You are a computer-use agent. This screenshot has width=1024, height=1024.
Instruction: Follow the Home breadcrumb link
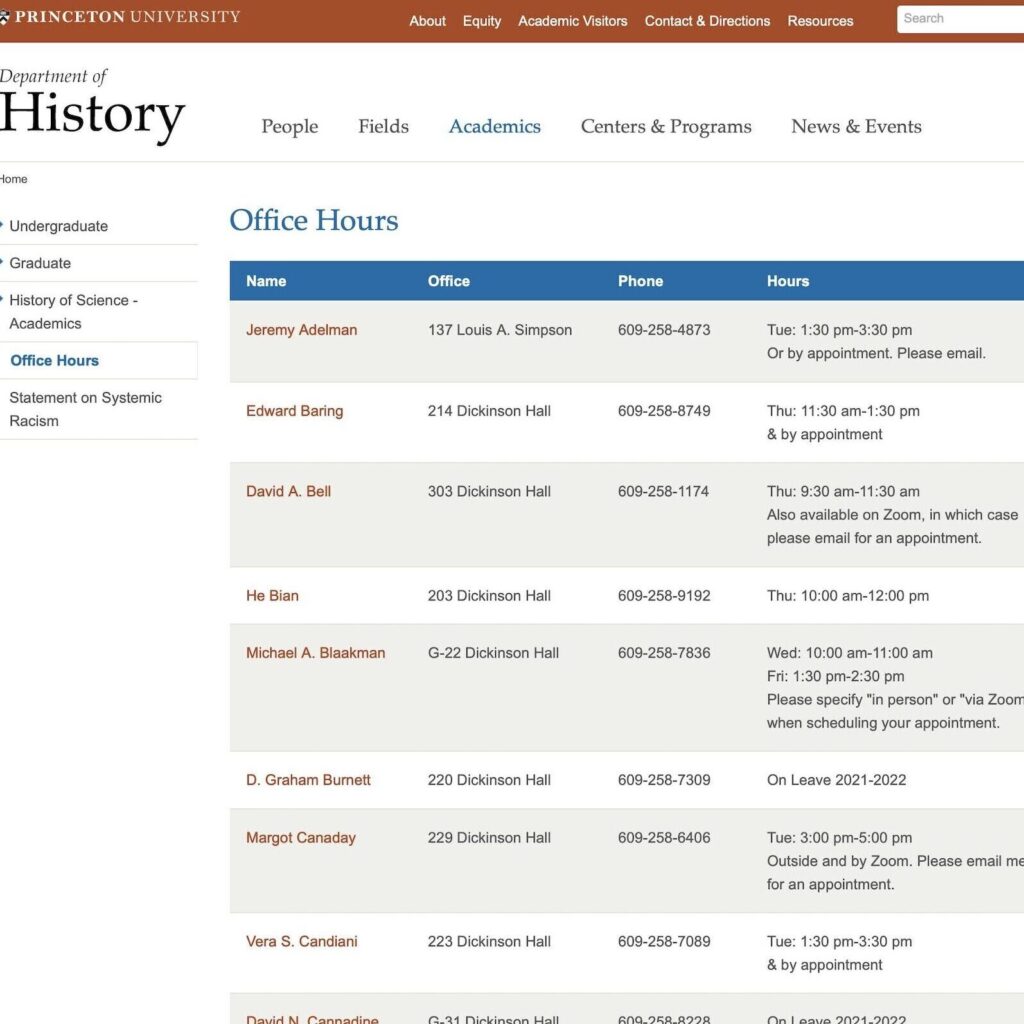click(13, 179)
